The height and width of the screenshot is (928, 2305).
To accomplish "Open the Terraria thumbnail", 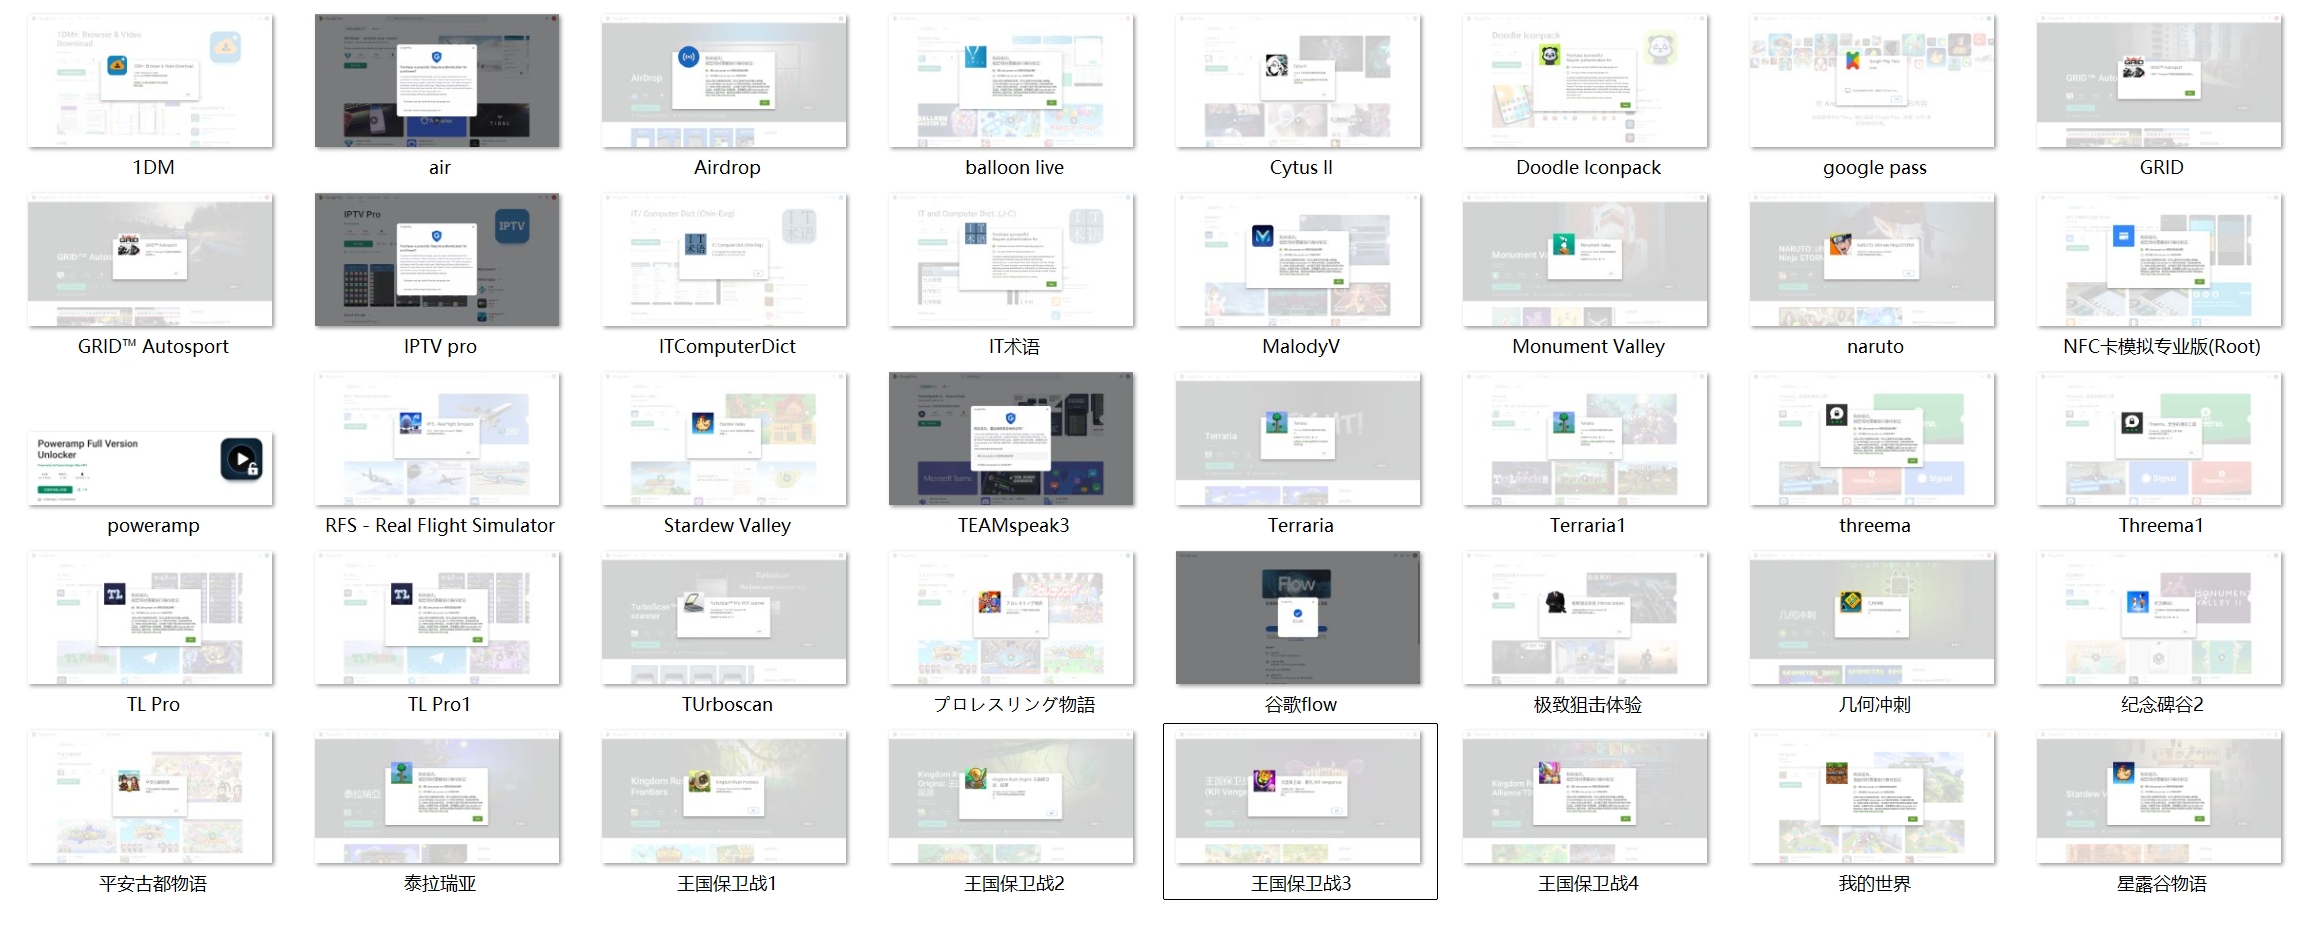I will pyautogui.click(x=1298, y=439).
